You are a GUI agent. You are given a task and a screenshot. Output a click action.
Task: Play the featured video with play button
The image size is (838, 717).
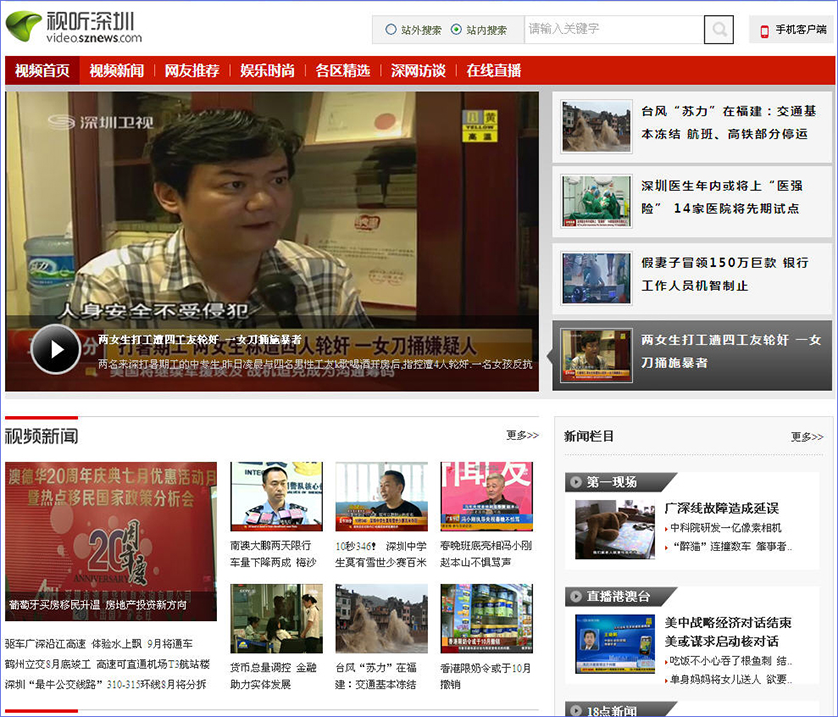55,349
